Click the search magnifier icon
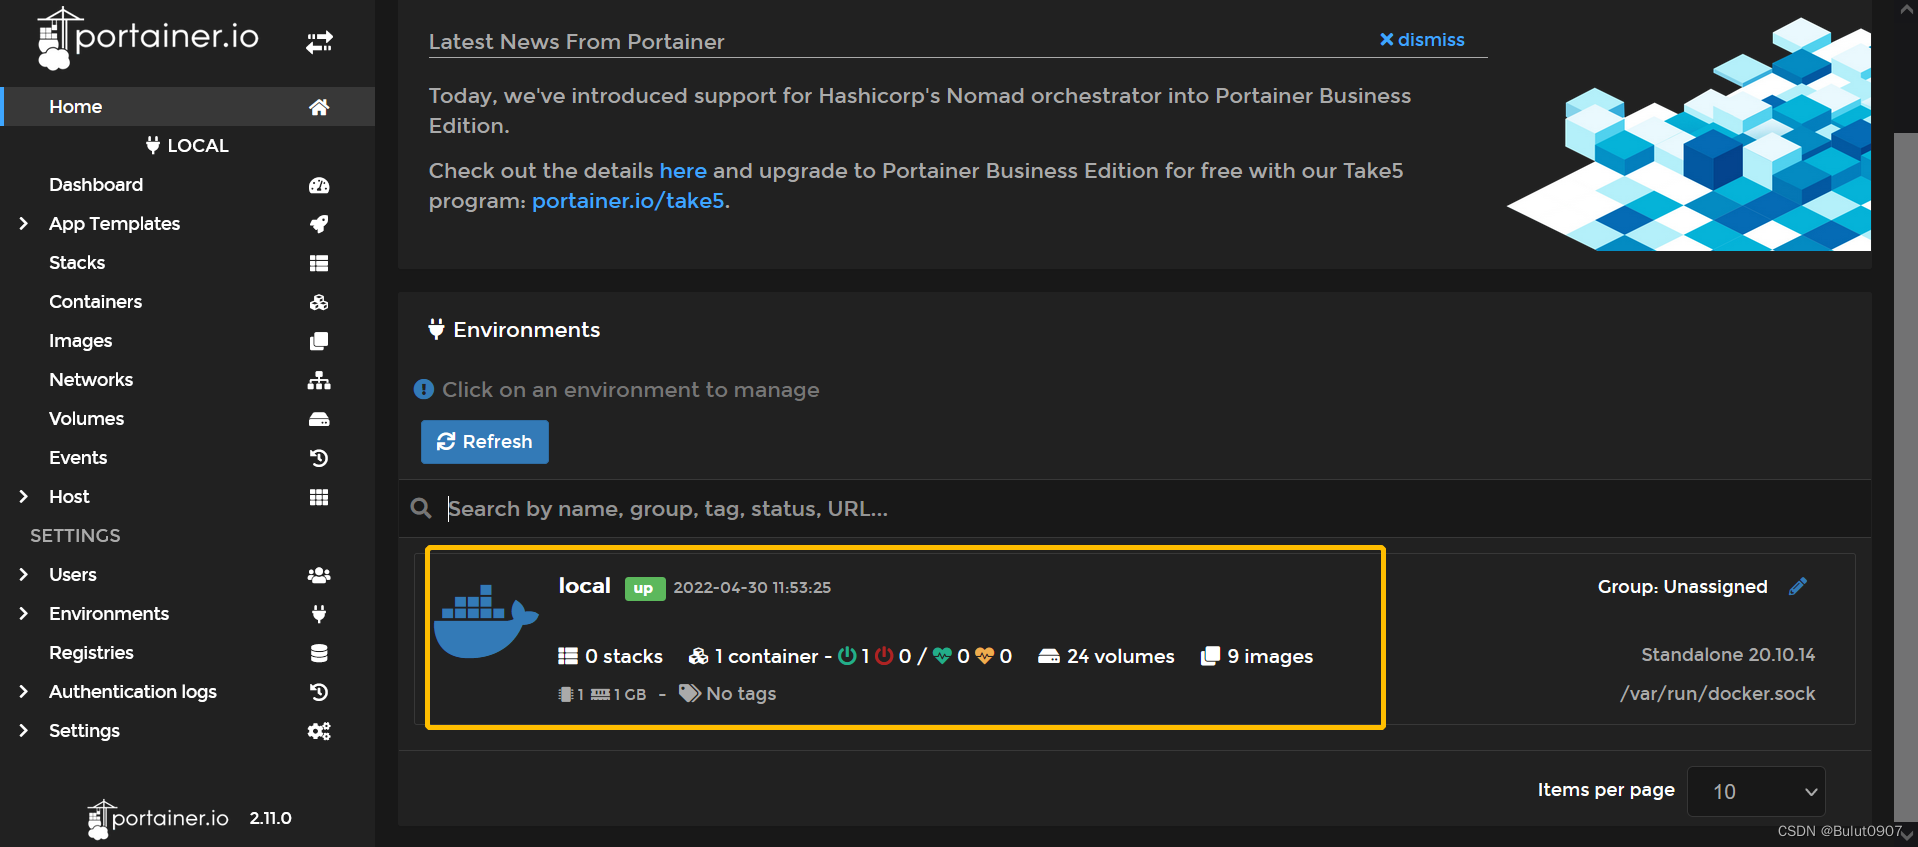The height and width of the screenshot is (847, 1918). [x=421, y=508]
